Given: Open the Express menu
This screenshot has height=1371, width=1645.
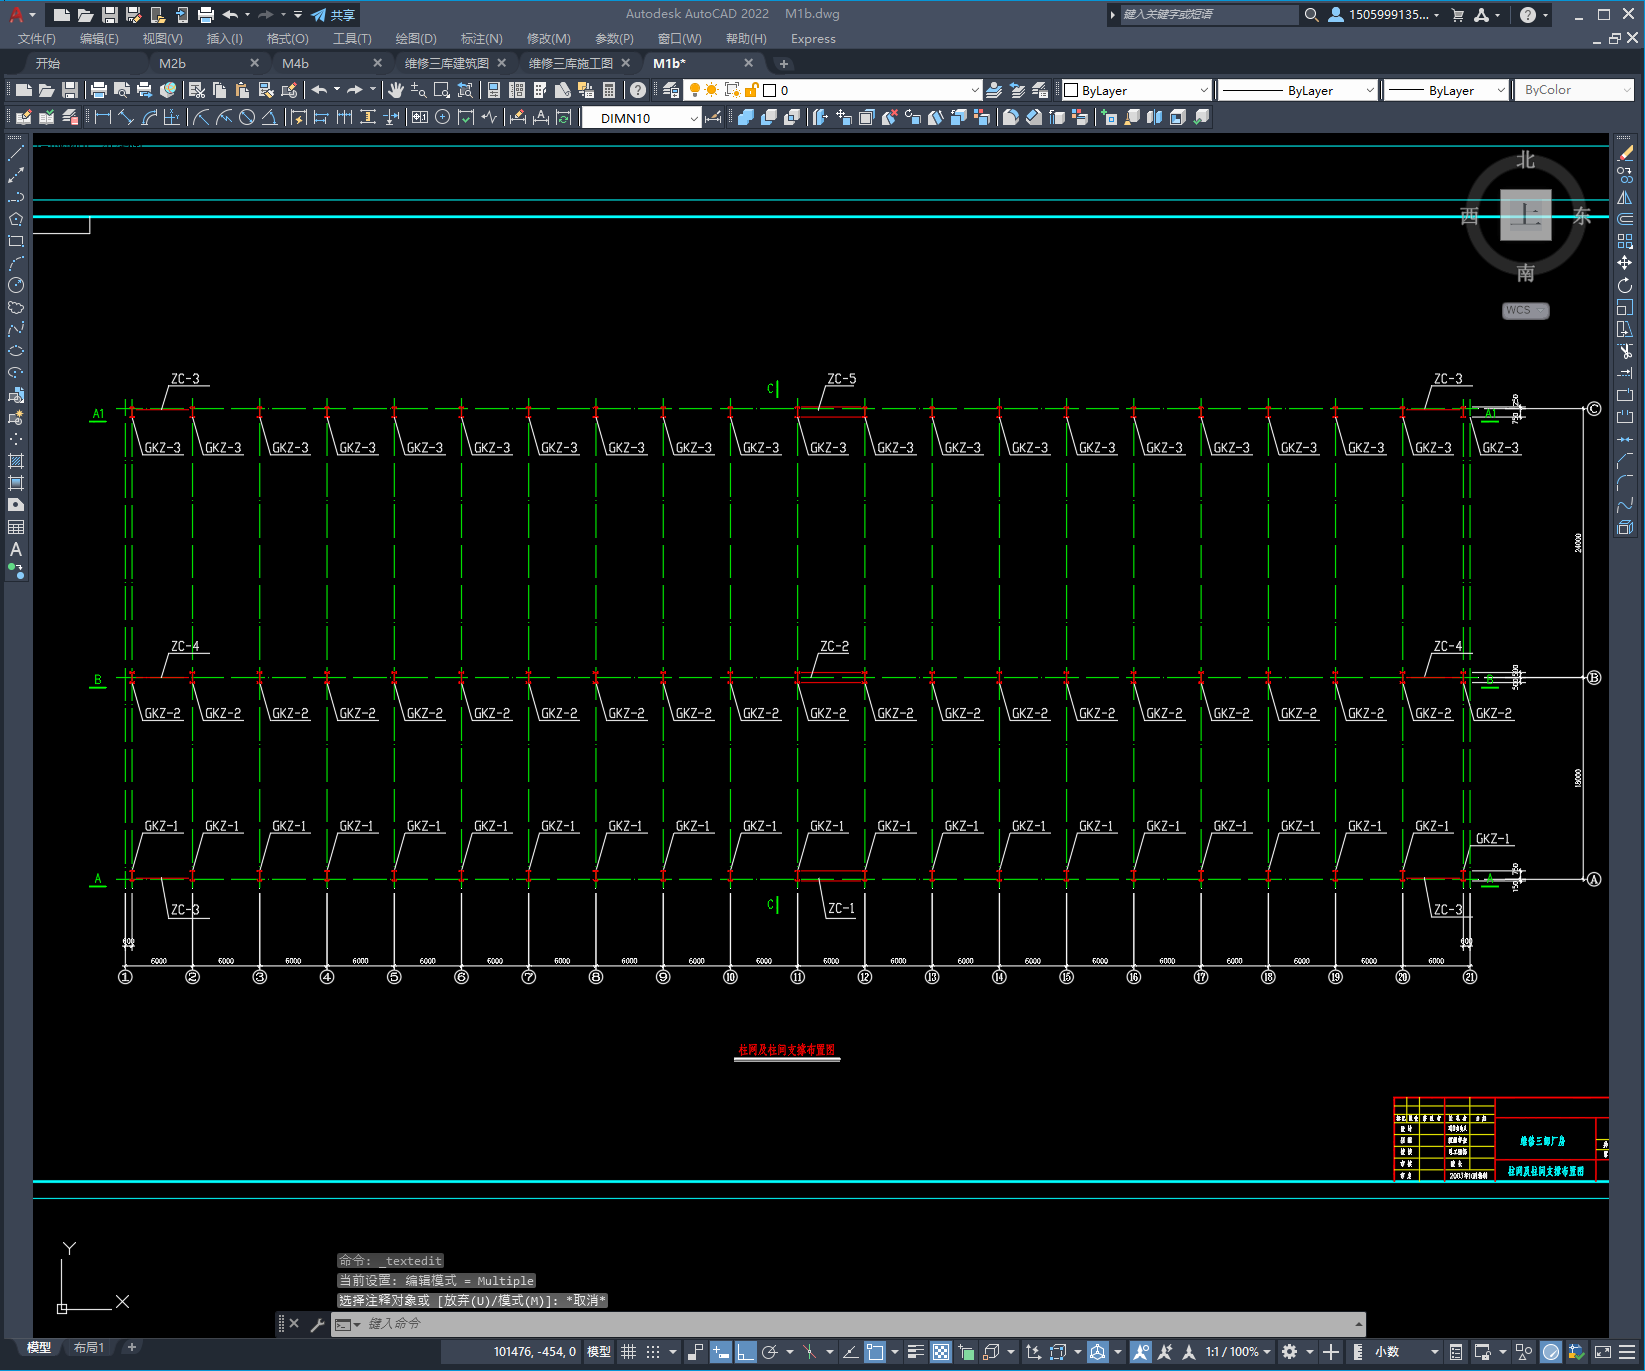Looking at the screenshot, I should (813, 39).
